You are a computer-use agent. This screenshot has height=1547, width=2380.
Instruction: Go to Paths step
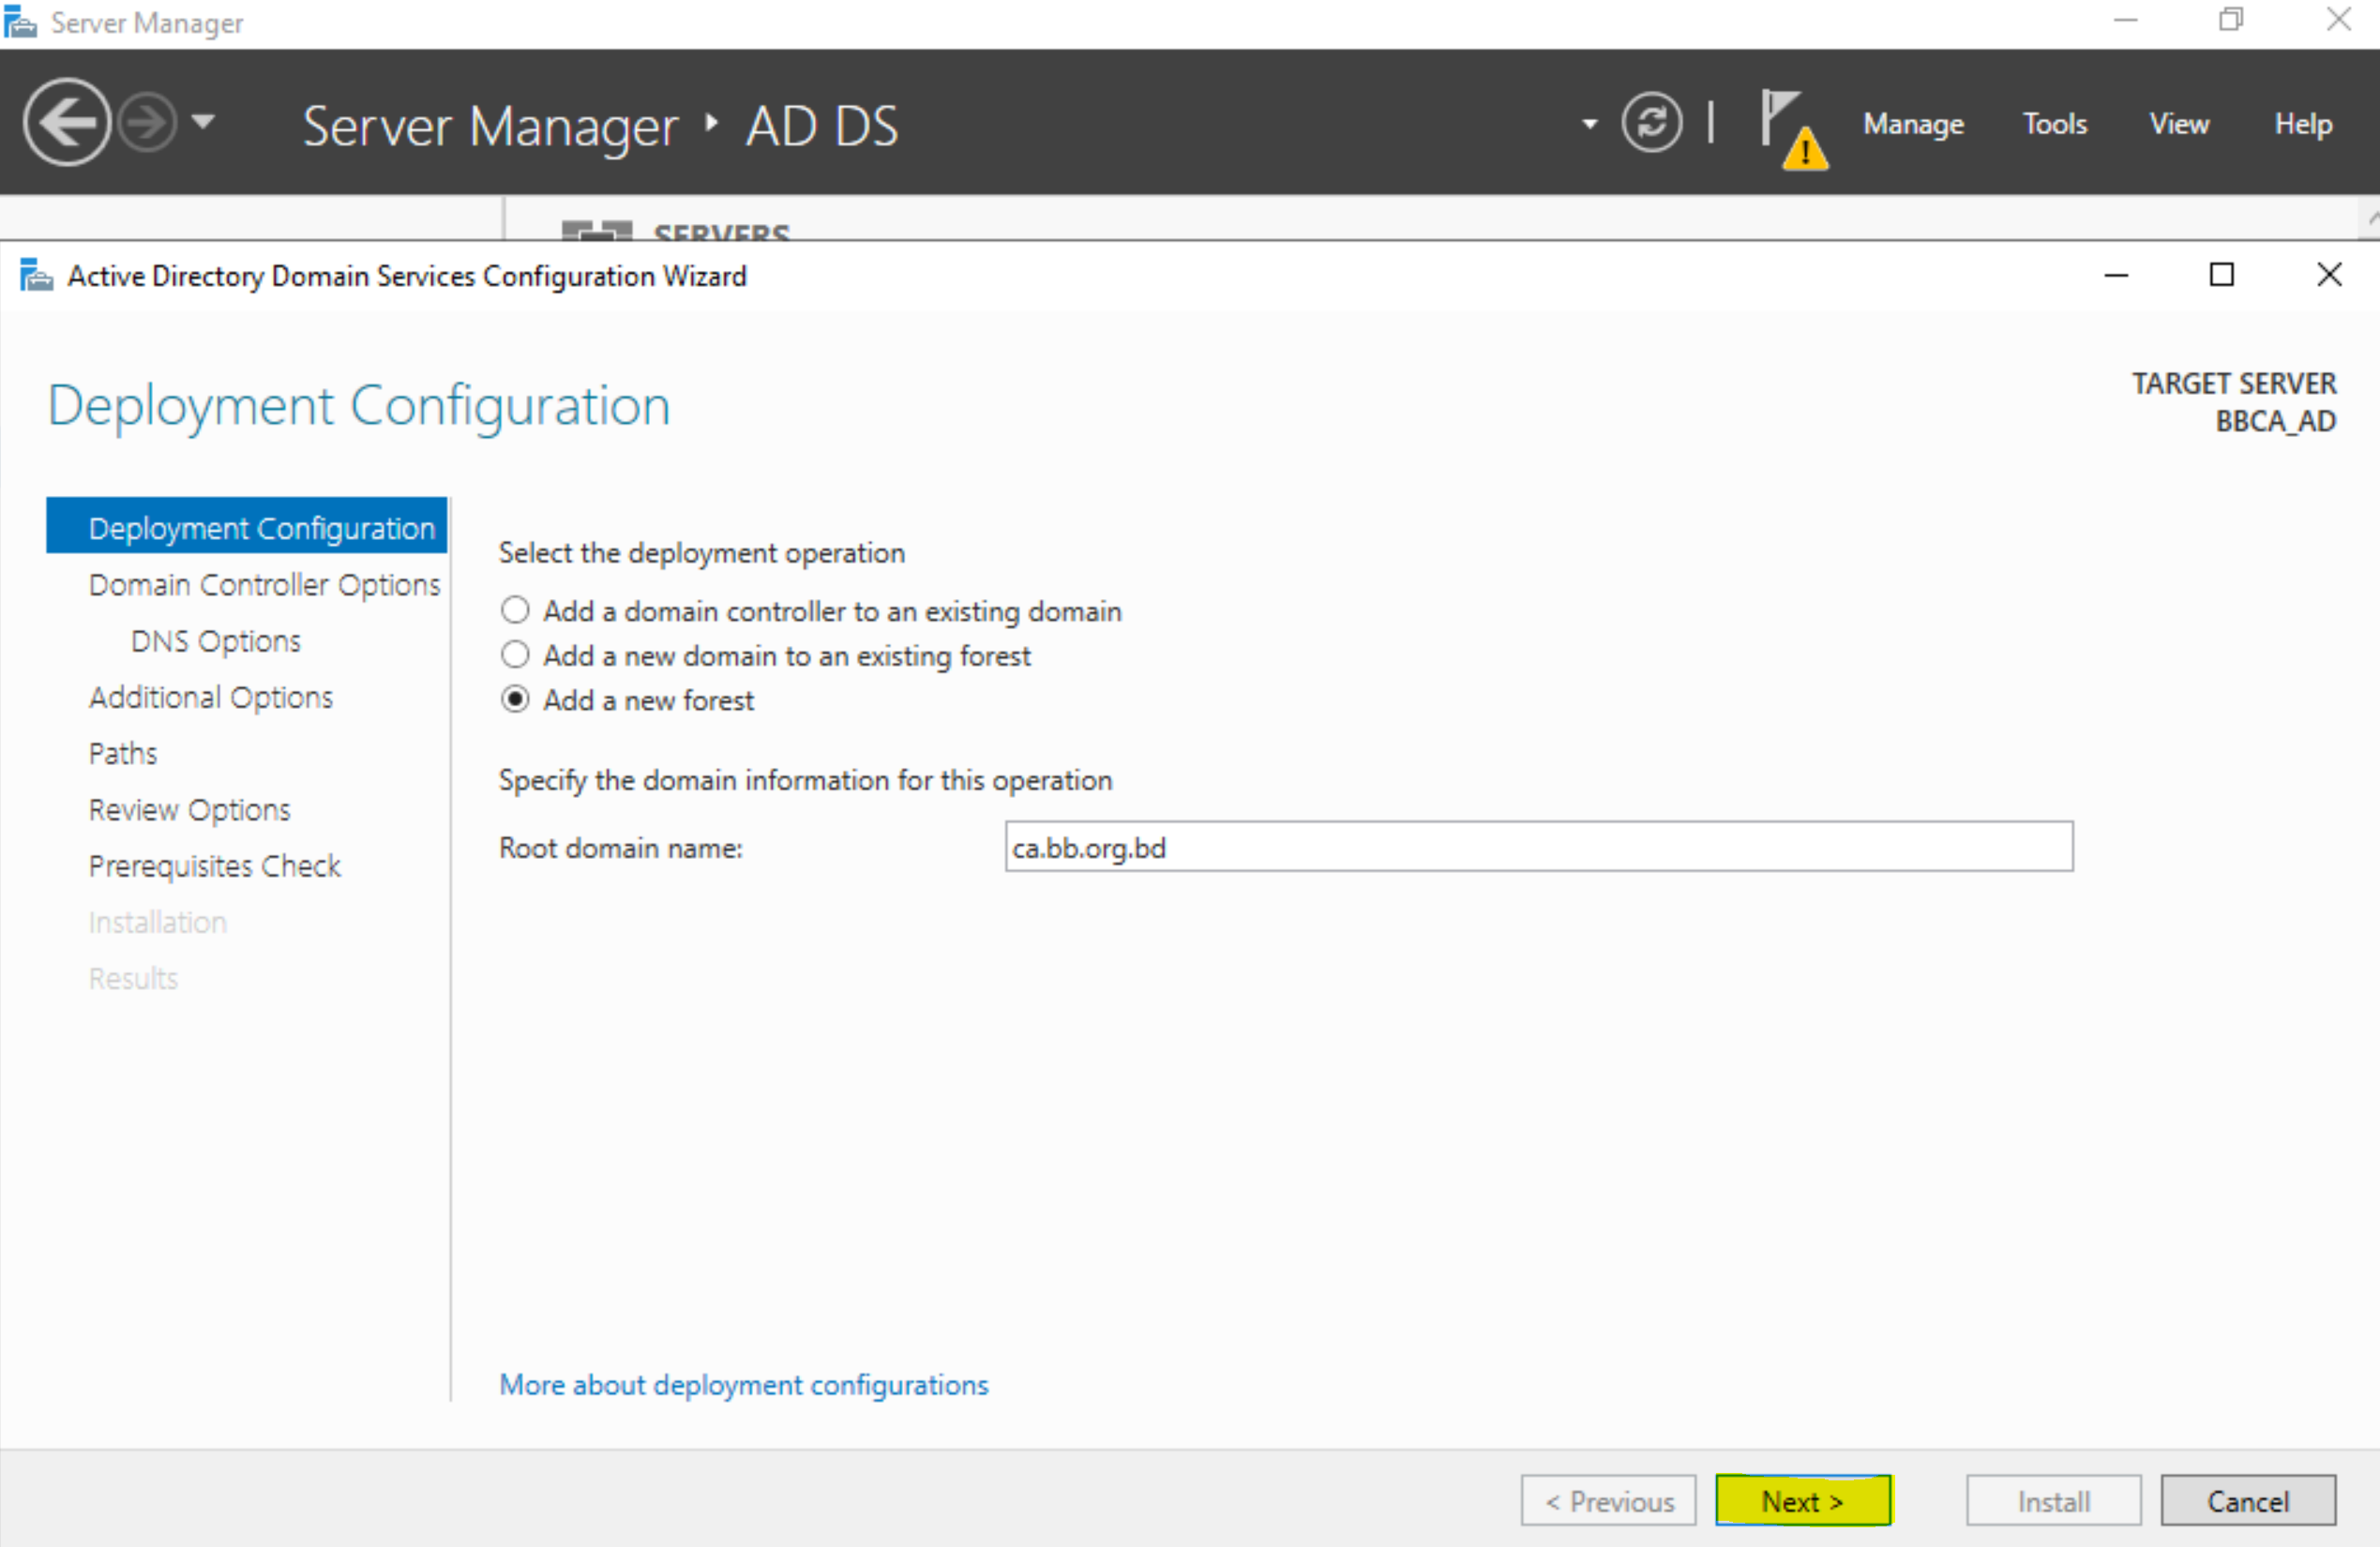click(123, 753)
